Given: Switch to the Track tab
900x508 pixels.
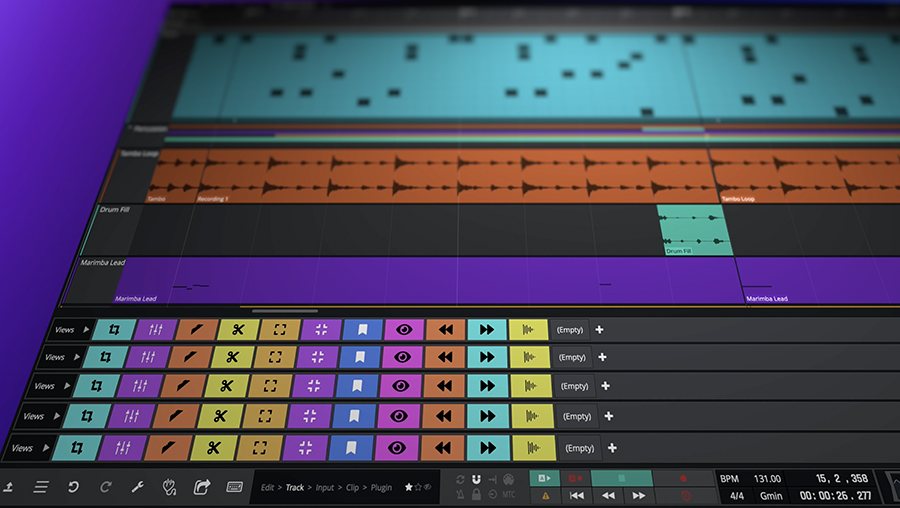Looking at the screenshot, I should click(295, 487).
